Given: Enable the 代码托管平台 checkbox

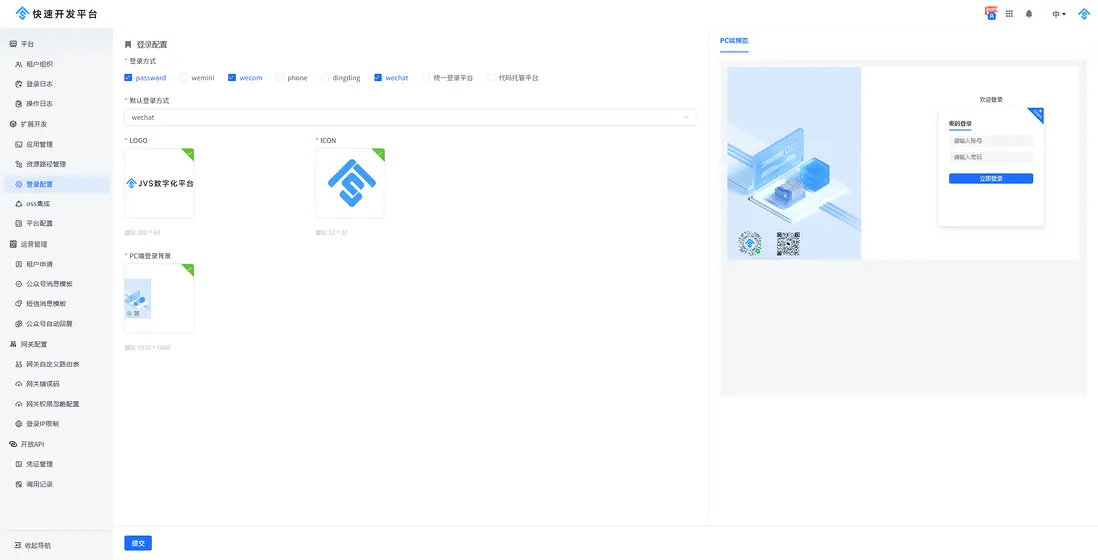Looking at the screenshot, I should [491, 78].
